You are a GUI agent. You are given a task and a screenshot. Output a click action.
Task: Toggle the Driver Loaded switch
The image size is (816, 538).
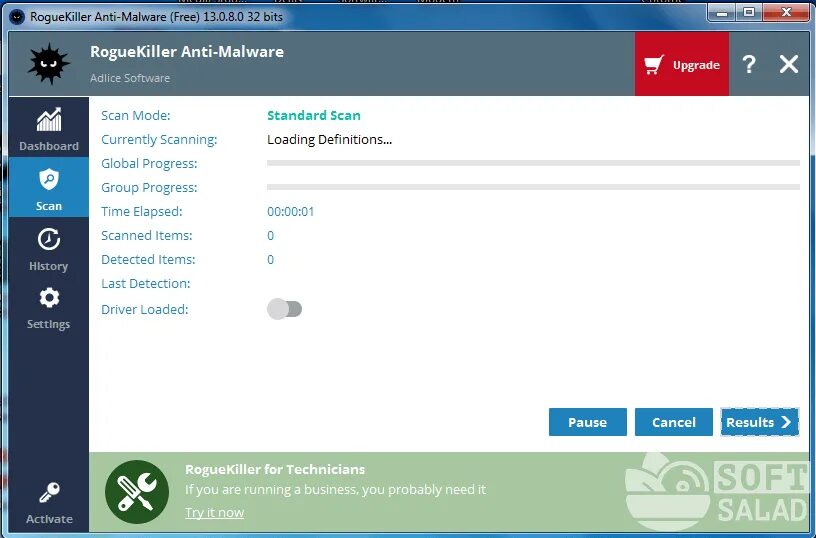284,309
